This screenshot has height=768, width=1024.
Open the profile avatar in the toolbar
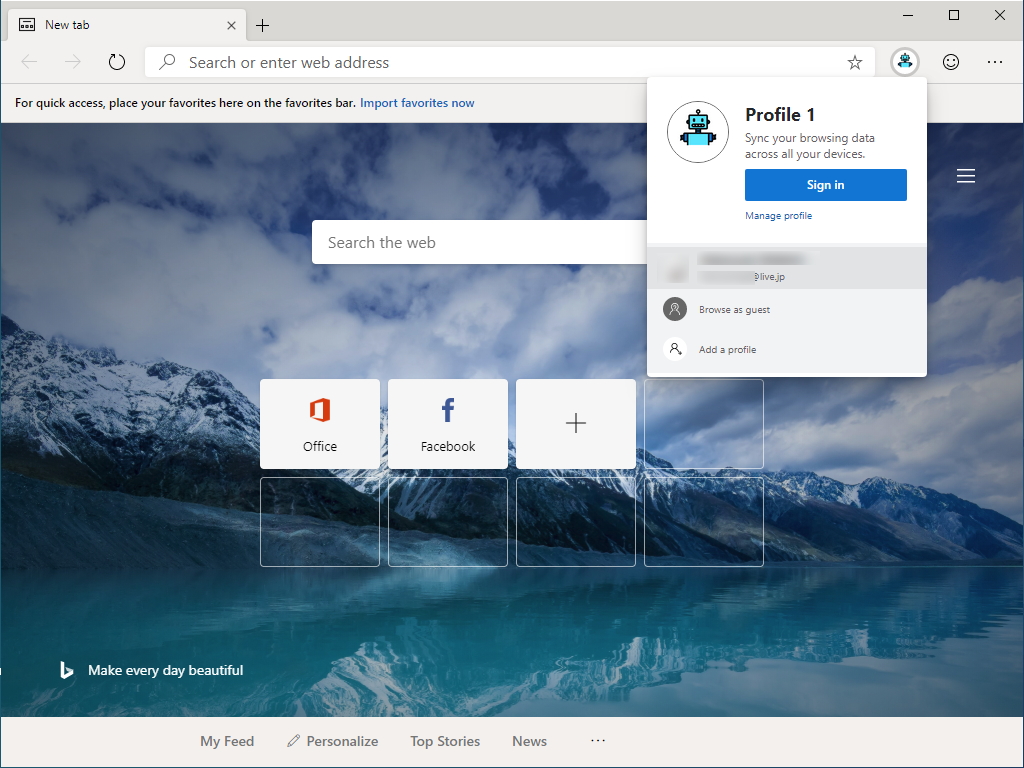[904, 61]
